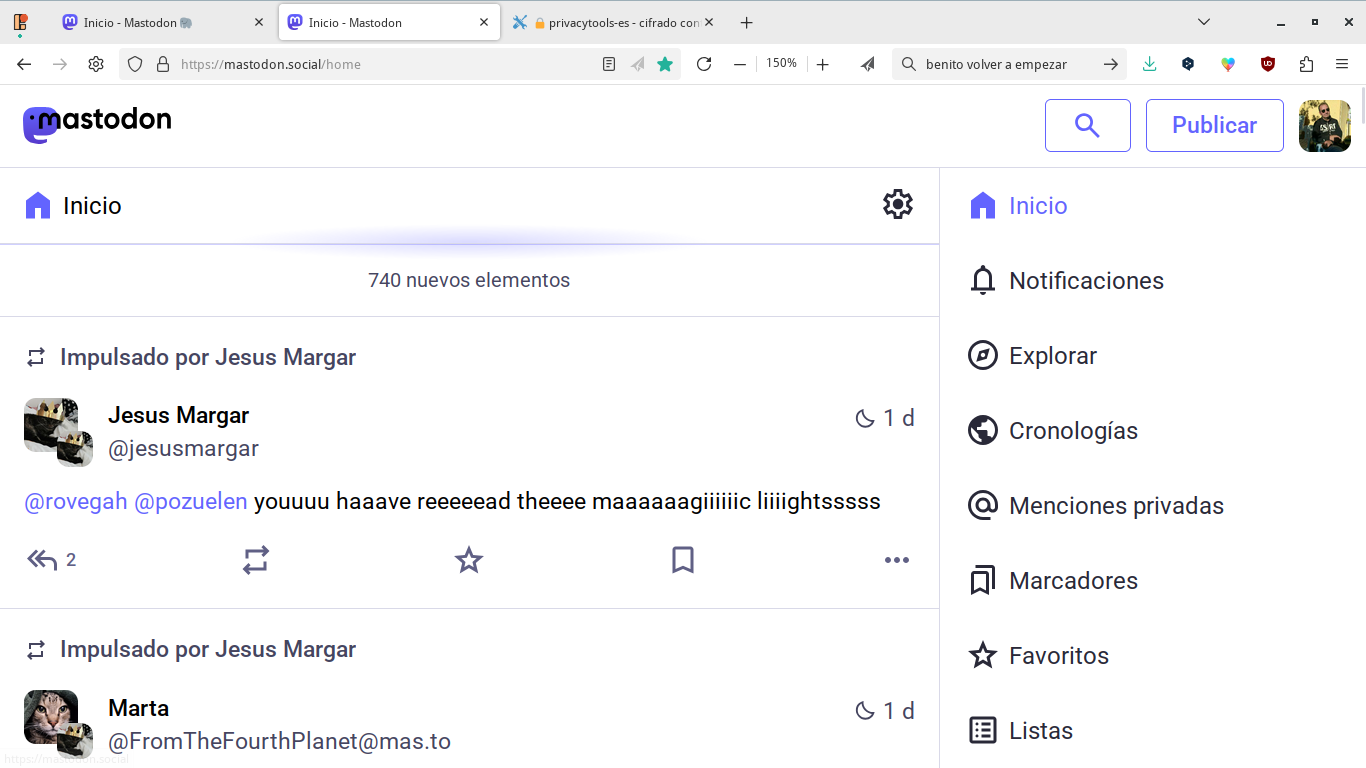This screenshot has height=768, width=1366.
Task: Click the Mastodon logo
Action: pyautogui.click(x=97, y=124)
